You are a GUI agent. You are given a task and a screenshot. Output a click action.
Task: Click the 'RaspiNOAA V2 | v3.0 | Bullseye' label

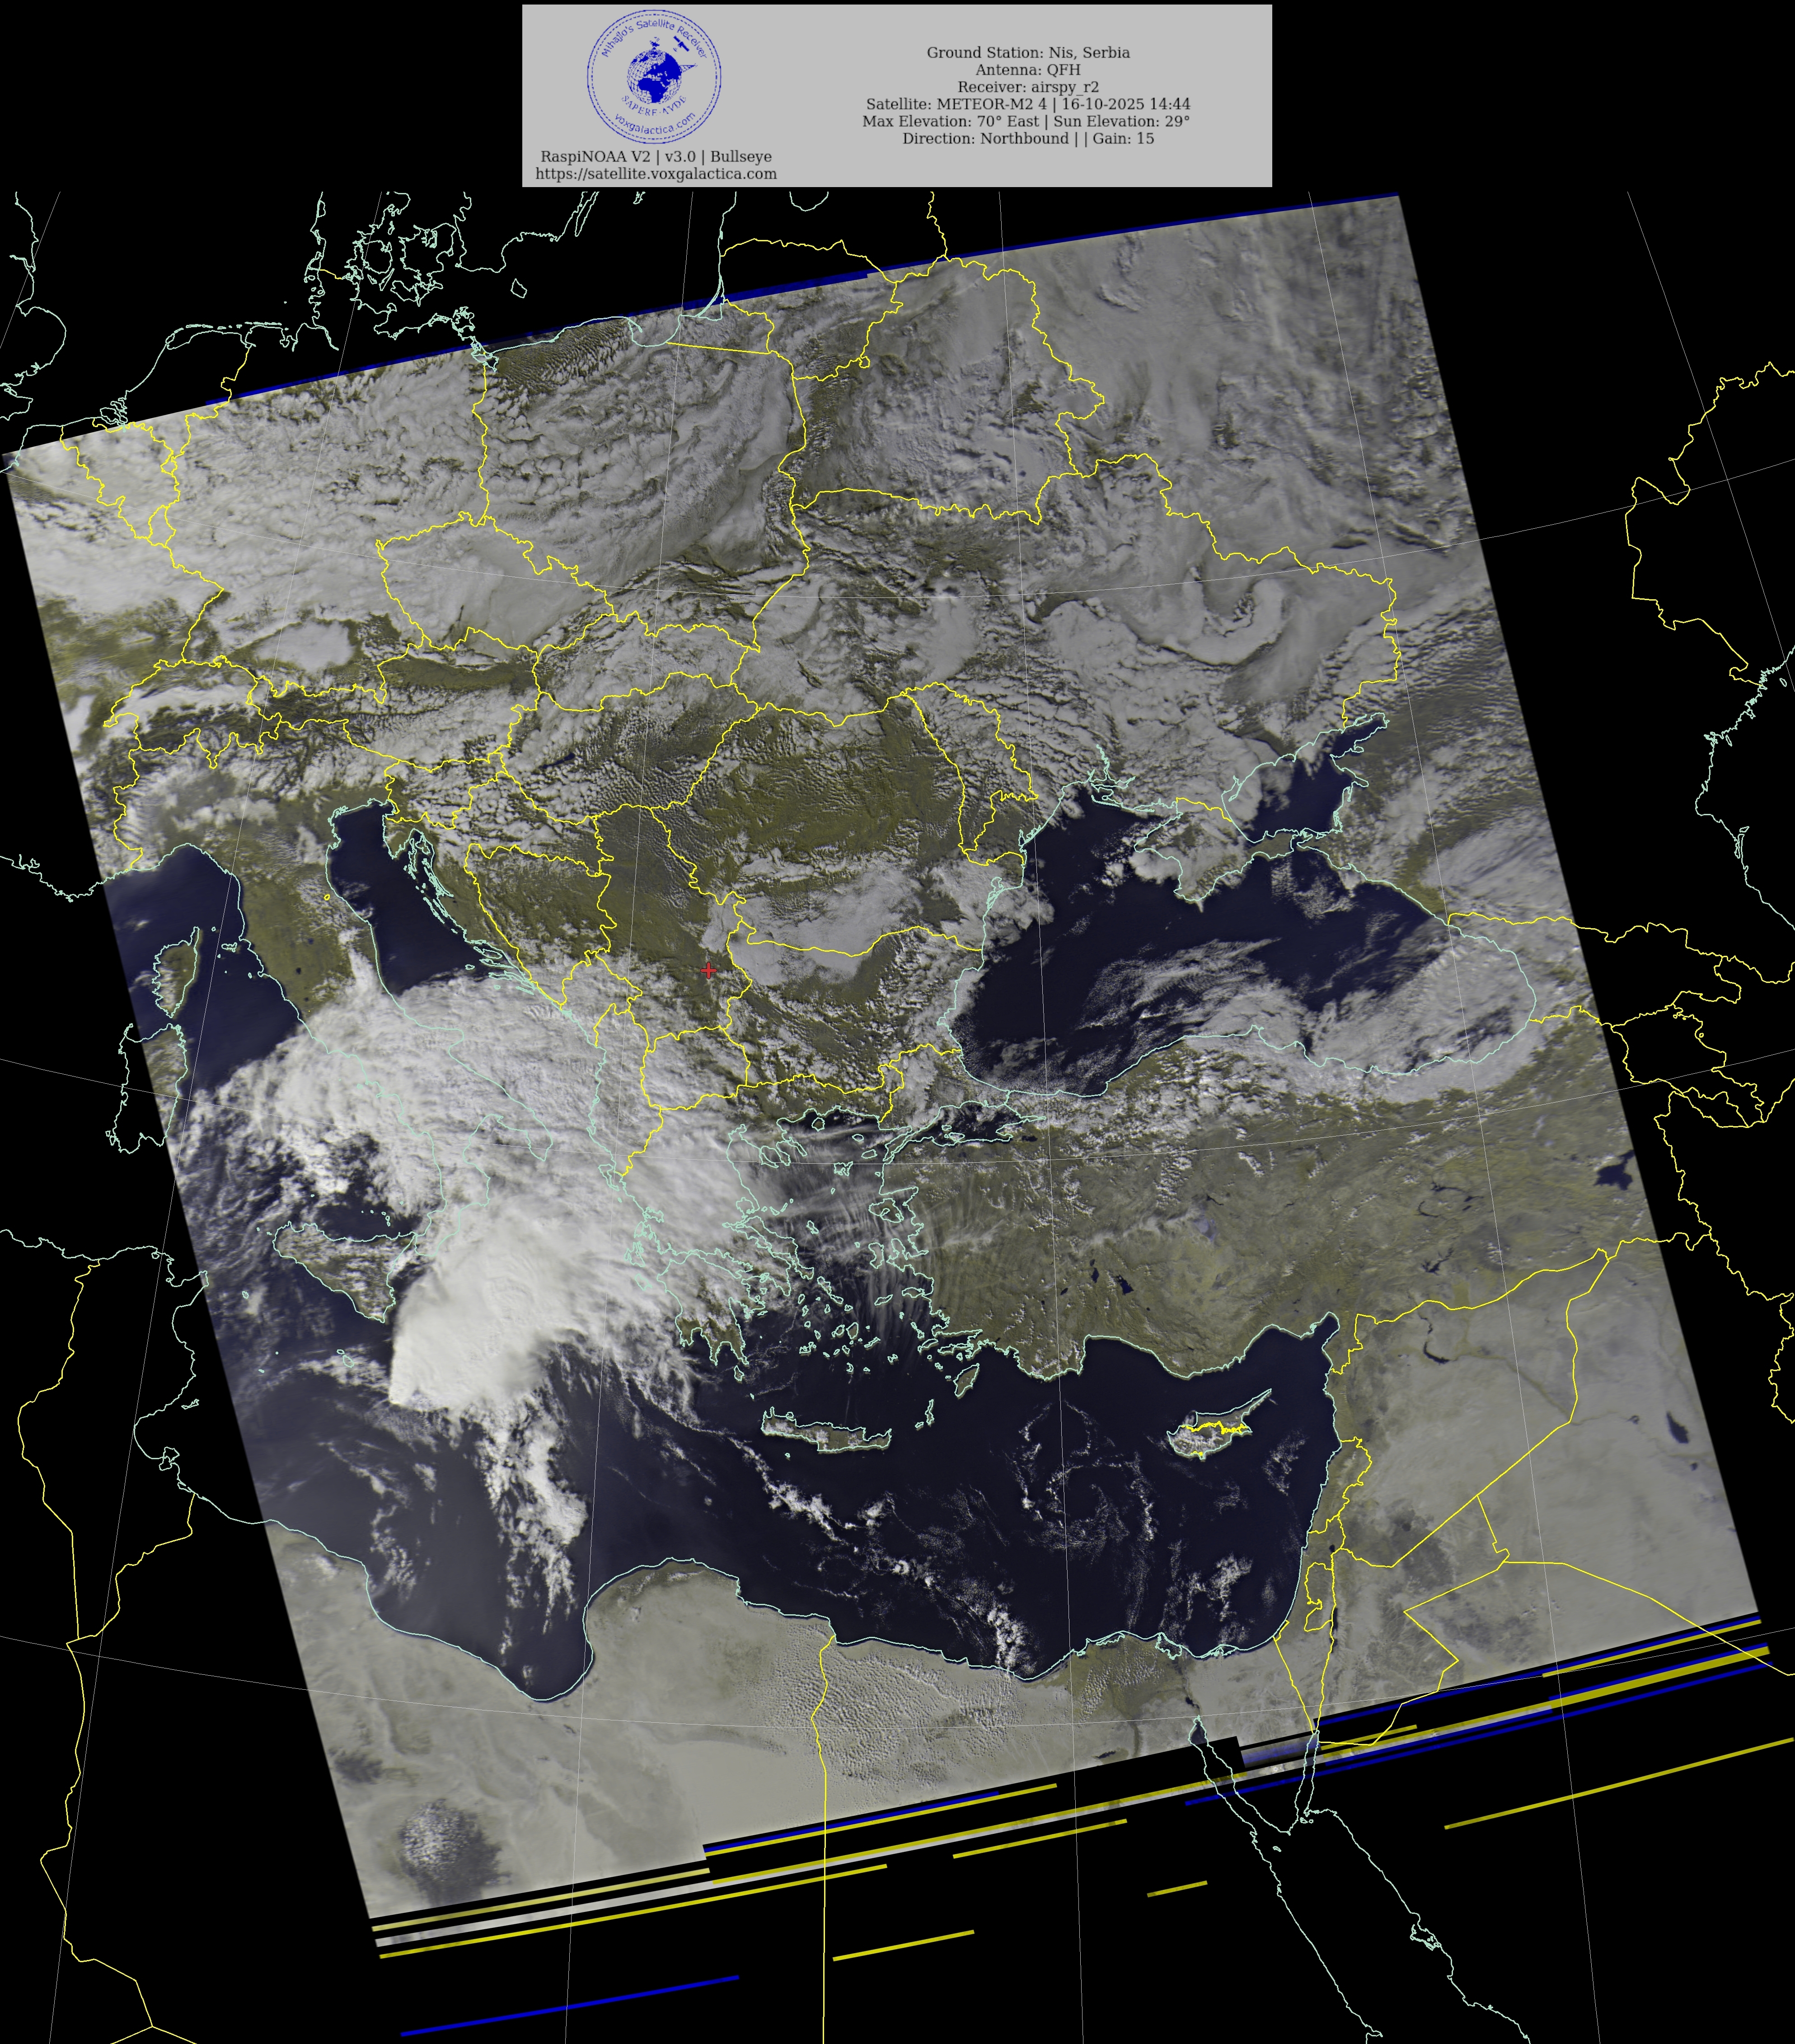click(656, 157)
